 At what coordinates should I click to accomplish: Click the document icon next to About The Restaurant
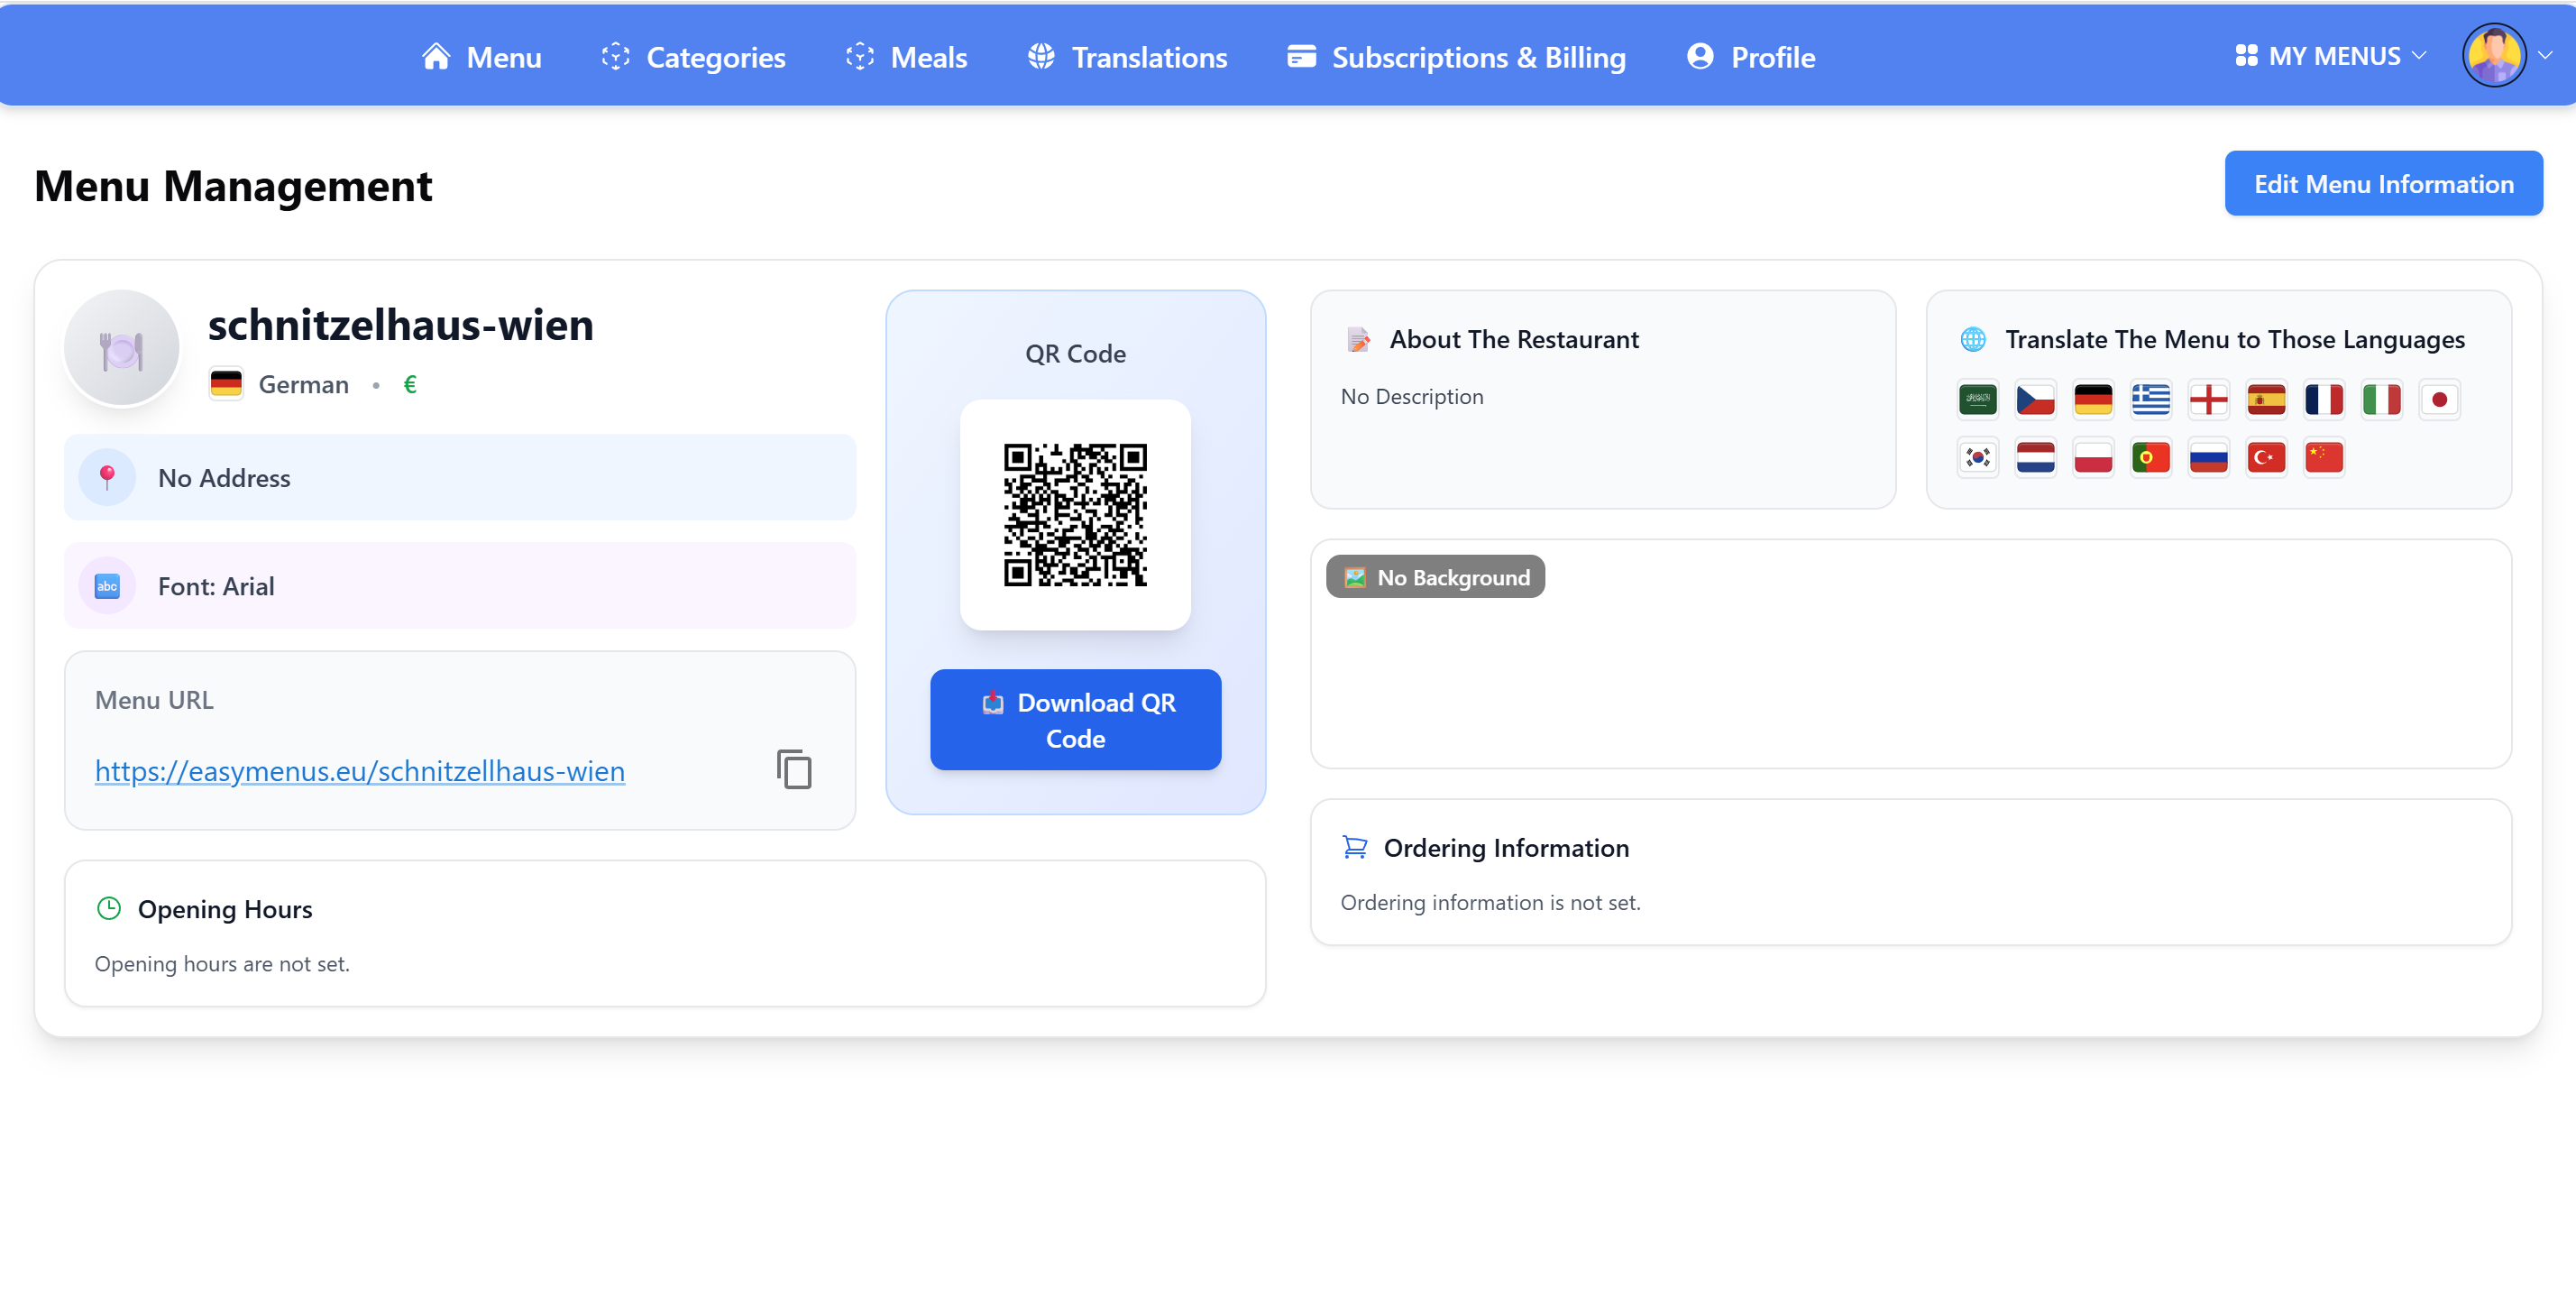point(1358,339)
